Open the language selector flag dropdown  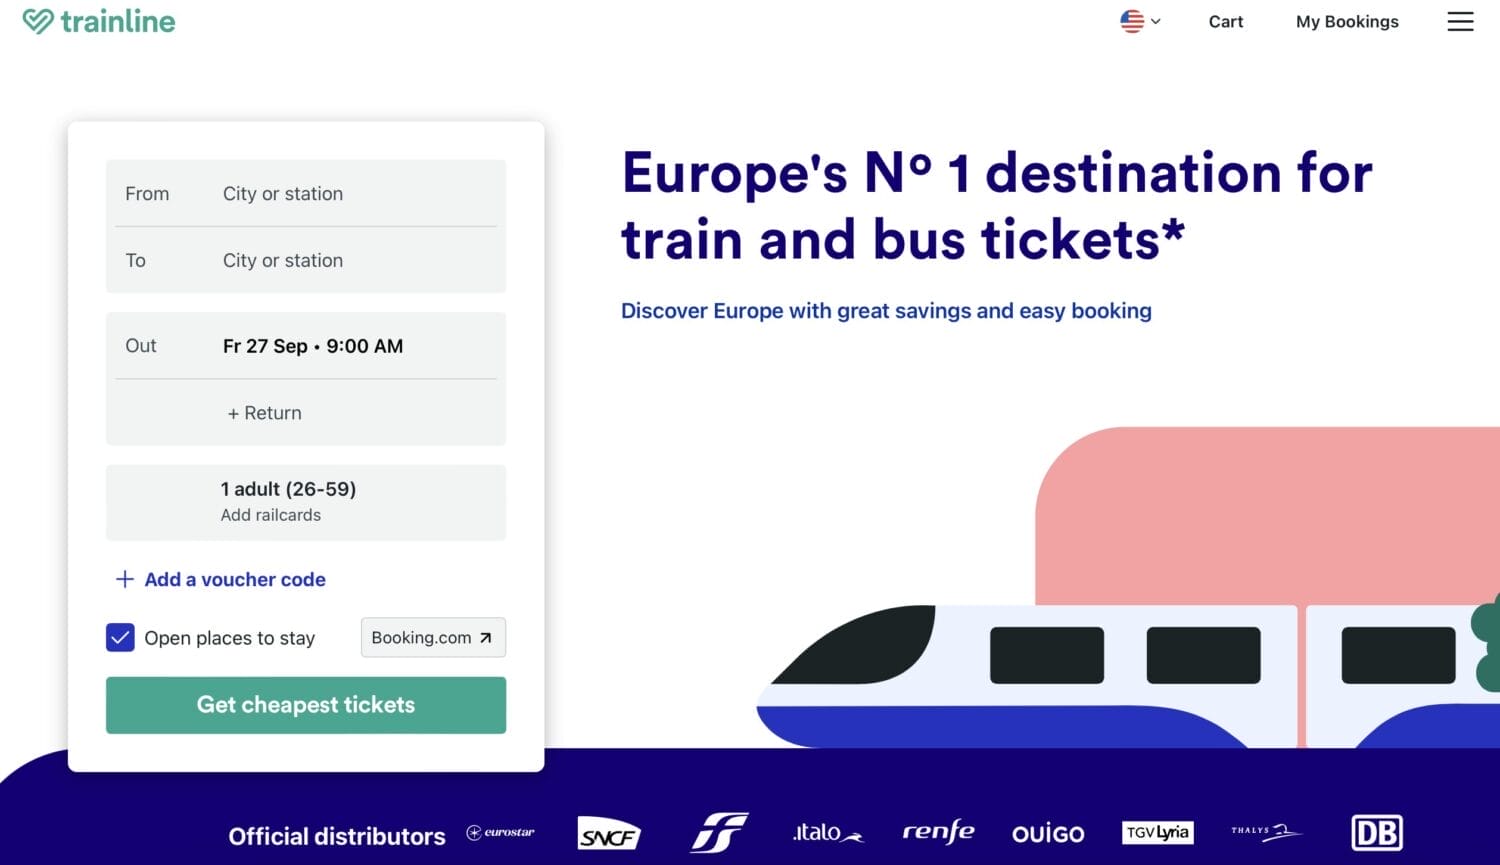click(1138, 21)
